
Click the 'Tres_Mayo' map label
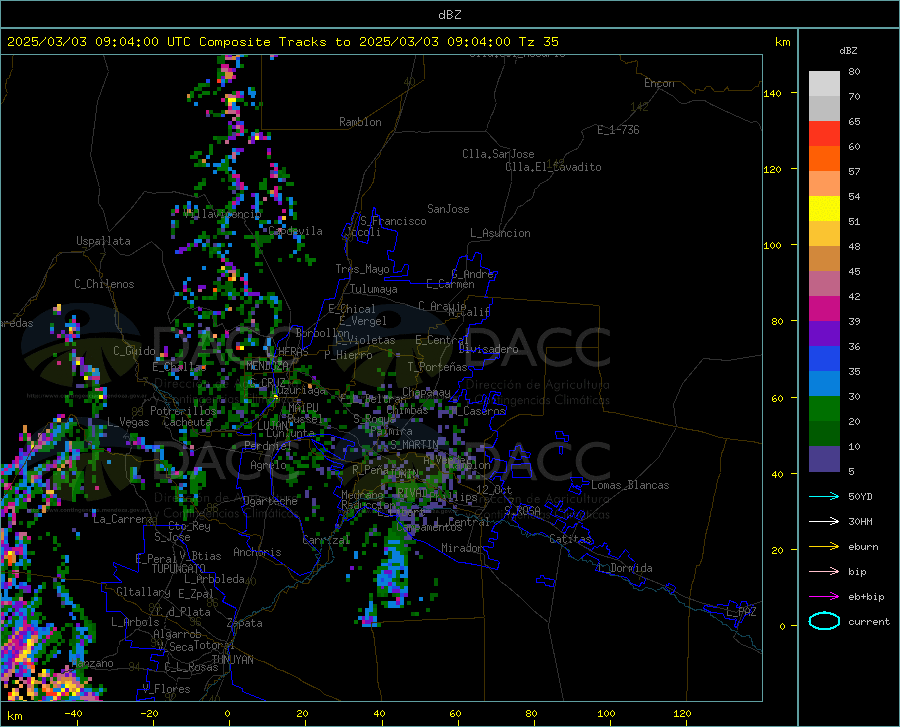click(362, 269)
